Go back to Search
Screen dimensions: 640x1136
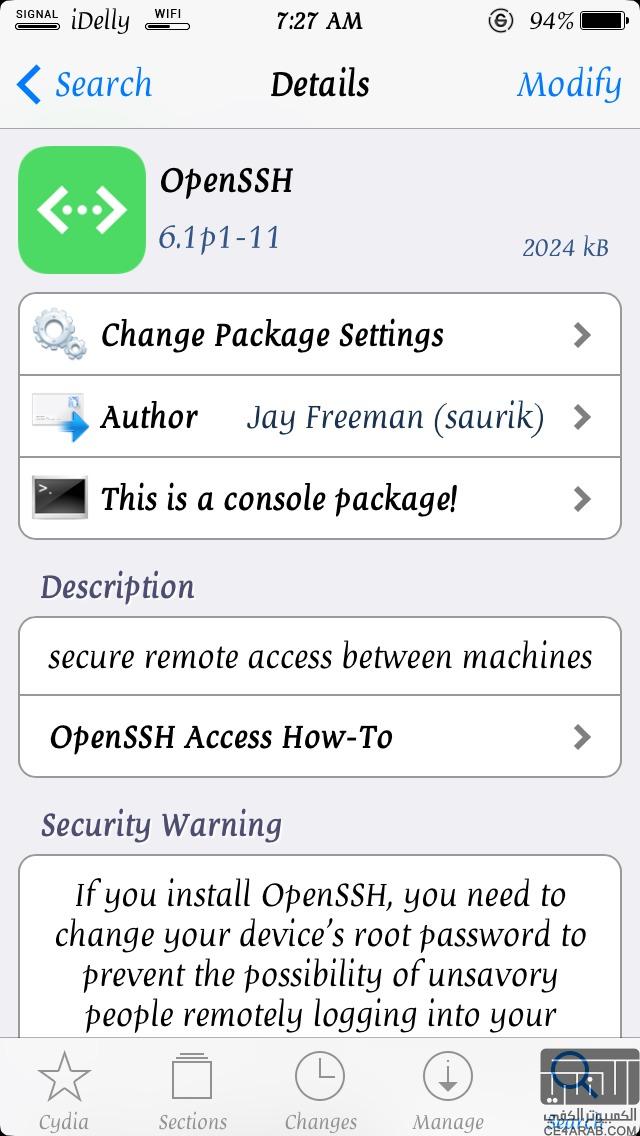point(85,85)
